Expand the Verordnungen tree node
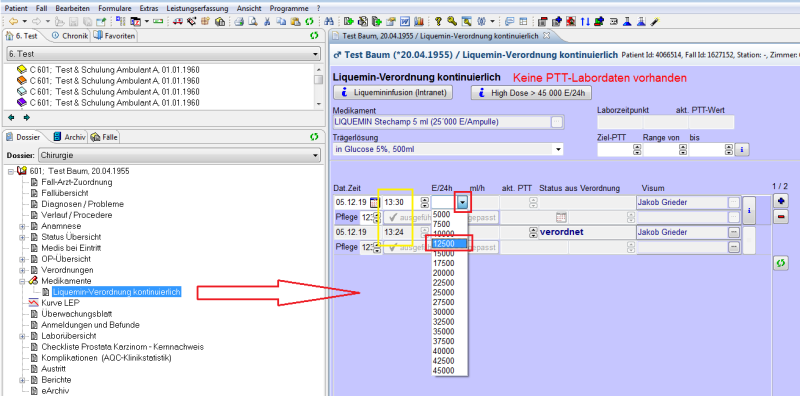 [22, 270]
